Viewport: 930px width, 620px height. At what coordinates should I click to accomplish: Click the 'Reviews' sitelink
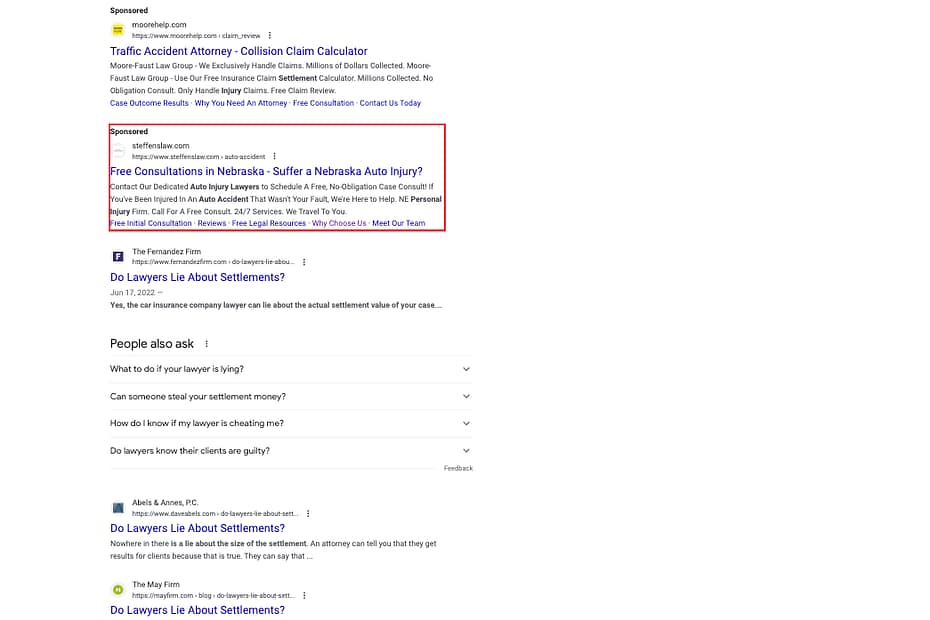[x=212, y=224]
